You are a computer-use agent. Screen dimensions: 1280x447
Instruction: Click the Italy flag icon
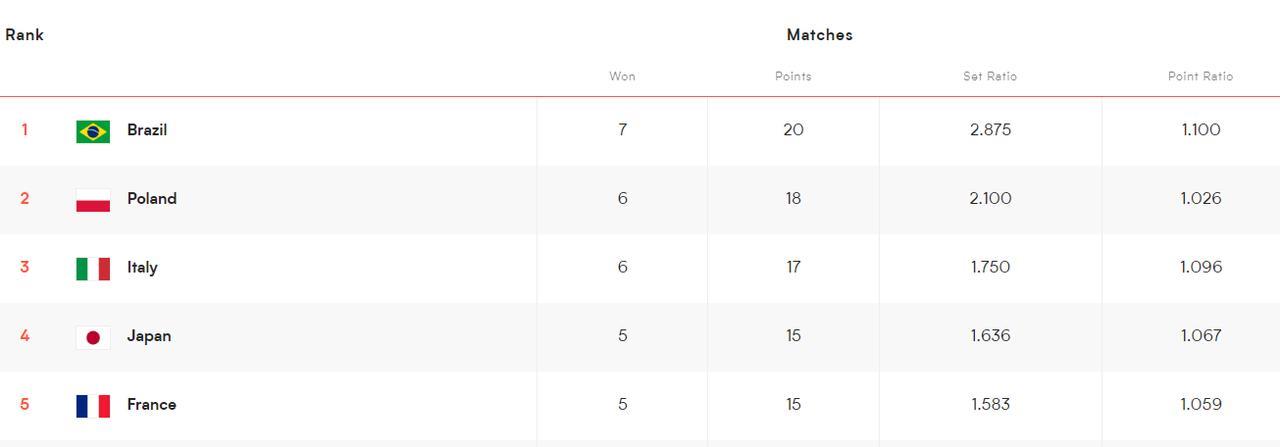click(x=93, y=268)
